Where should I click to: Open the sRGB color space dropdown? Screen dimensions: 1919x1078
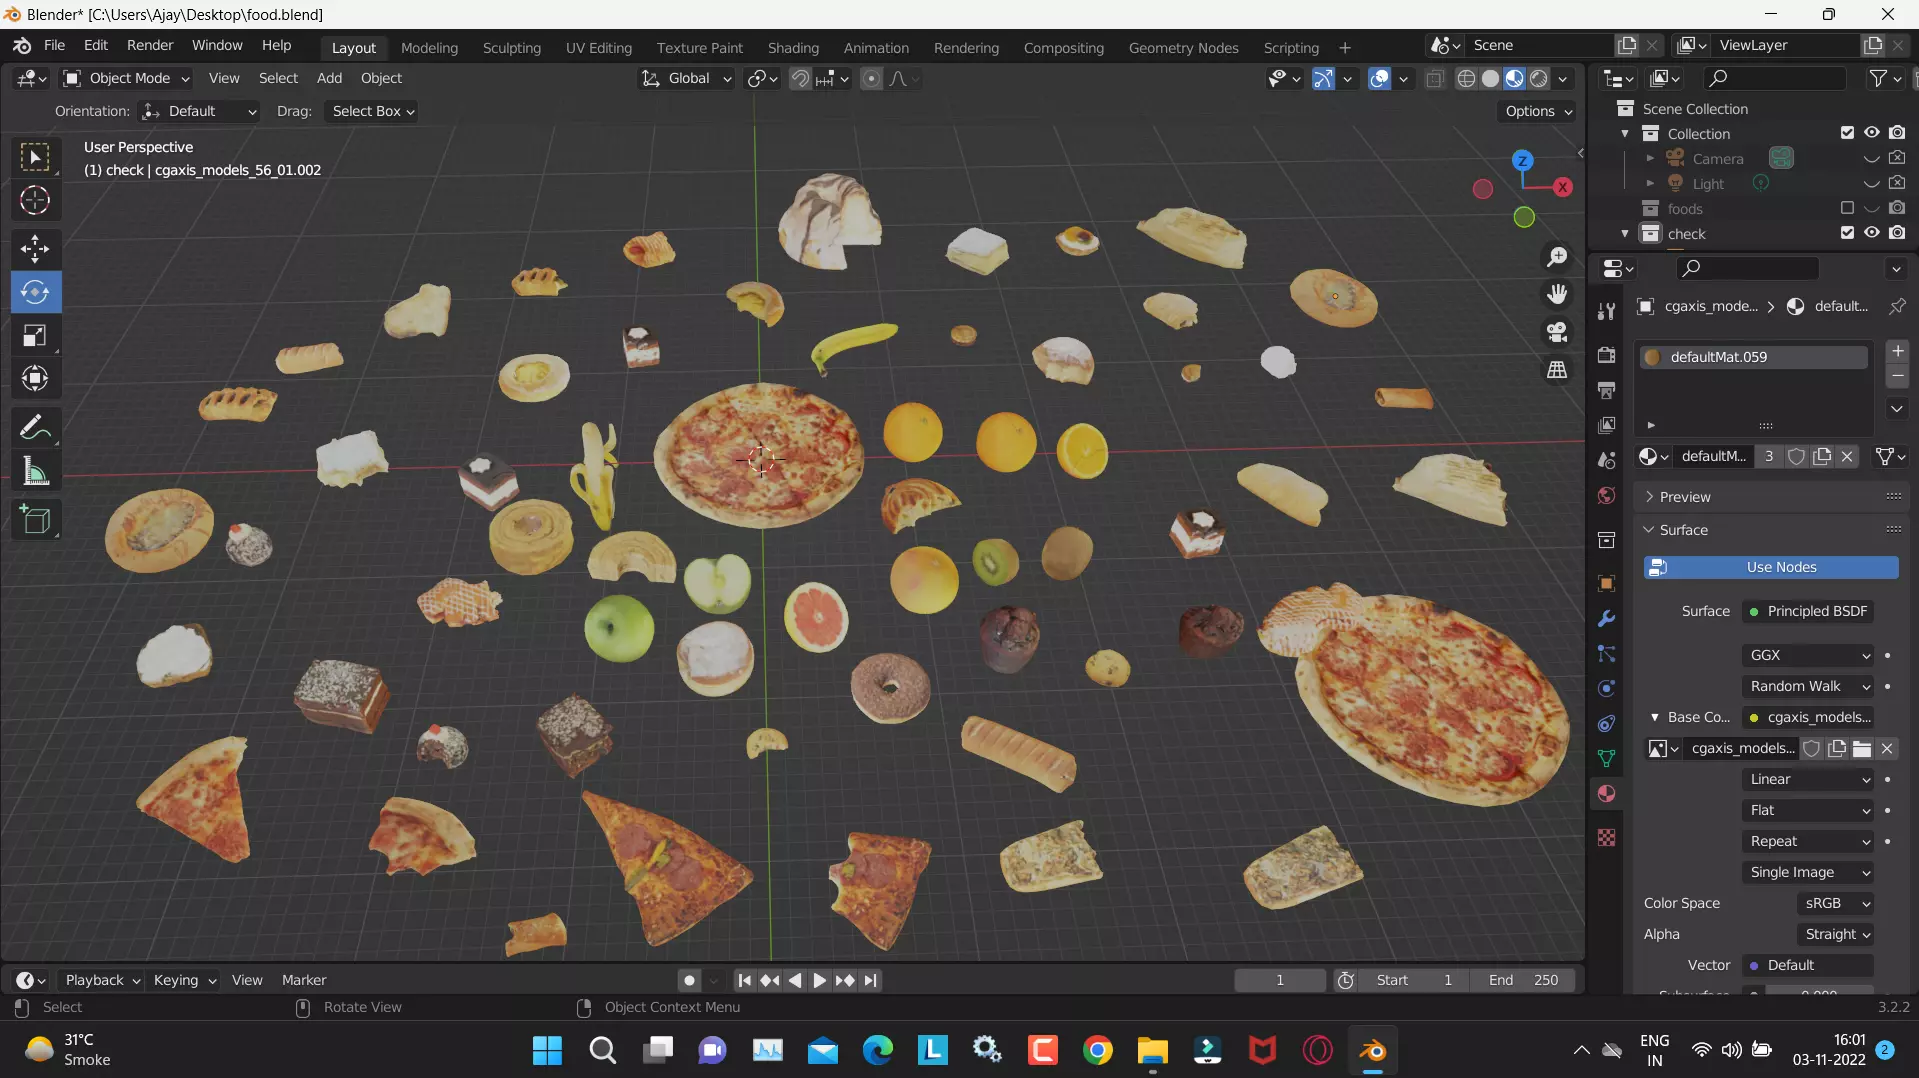click(x=1835, y=903)
